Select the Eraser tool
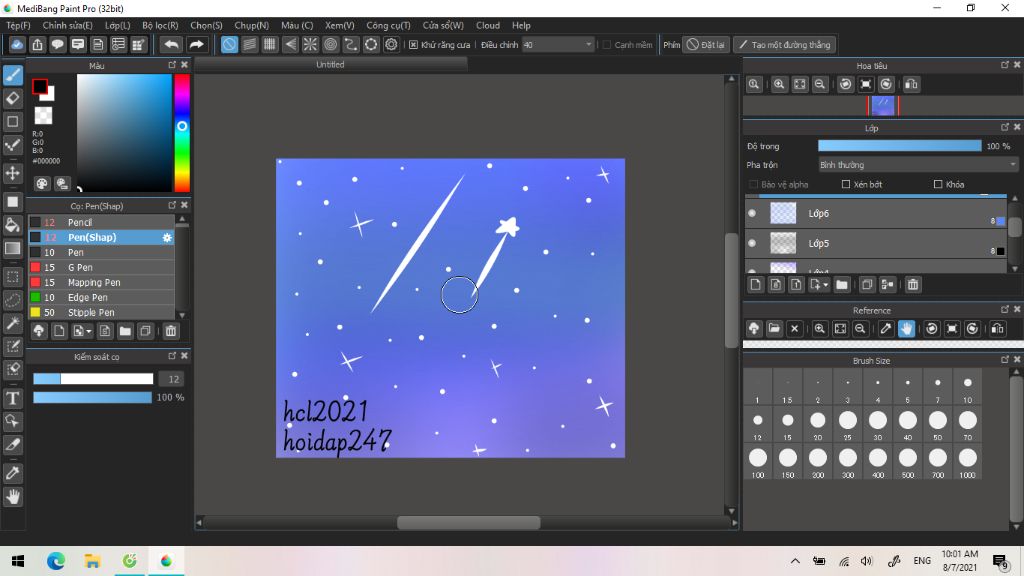The width and height of the screenshot is (1024, 576). [12, 99]
